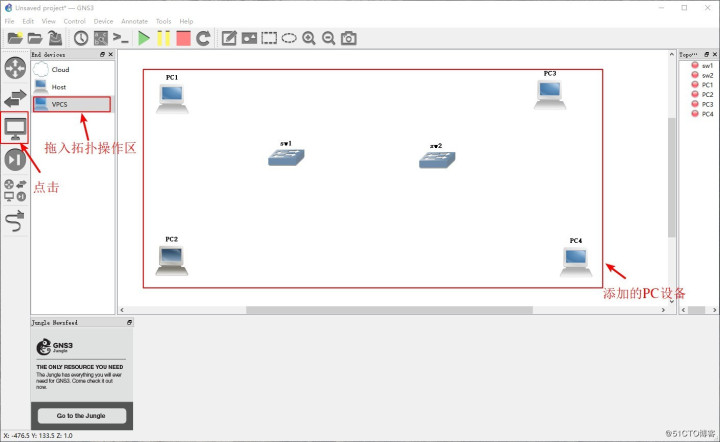
Task: Browse all devices in sidebar
Action: click(x=15, y=190)
